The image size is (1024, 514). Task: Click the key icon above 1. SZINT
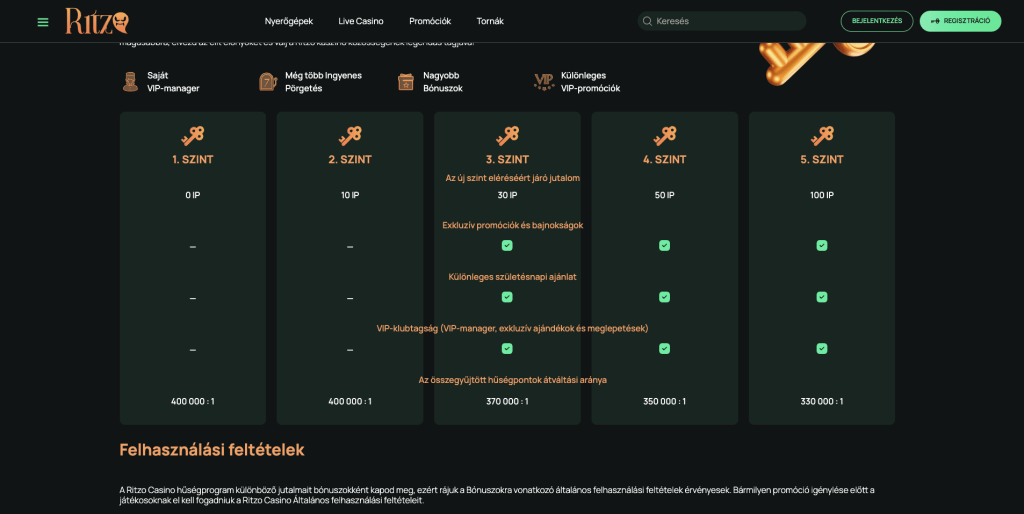tap(192, 135)
